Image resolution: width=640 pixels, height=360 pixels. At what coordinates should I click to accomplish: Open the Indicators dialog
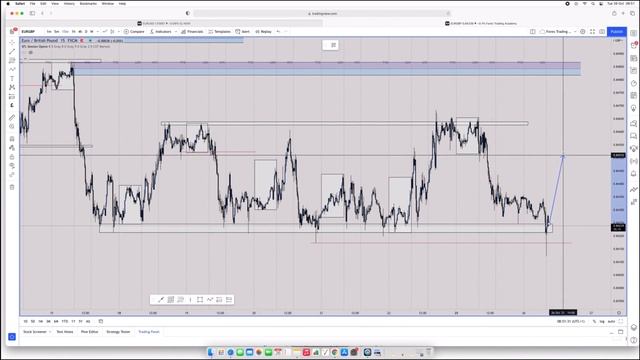(161, 31)
